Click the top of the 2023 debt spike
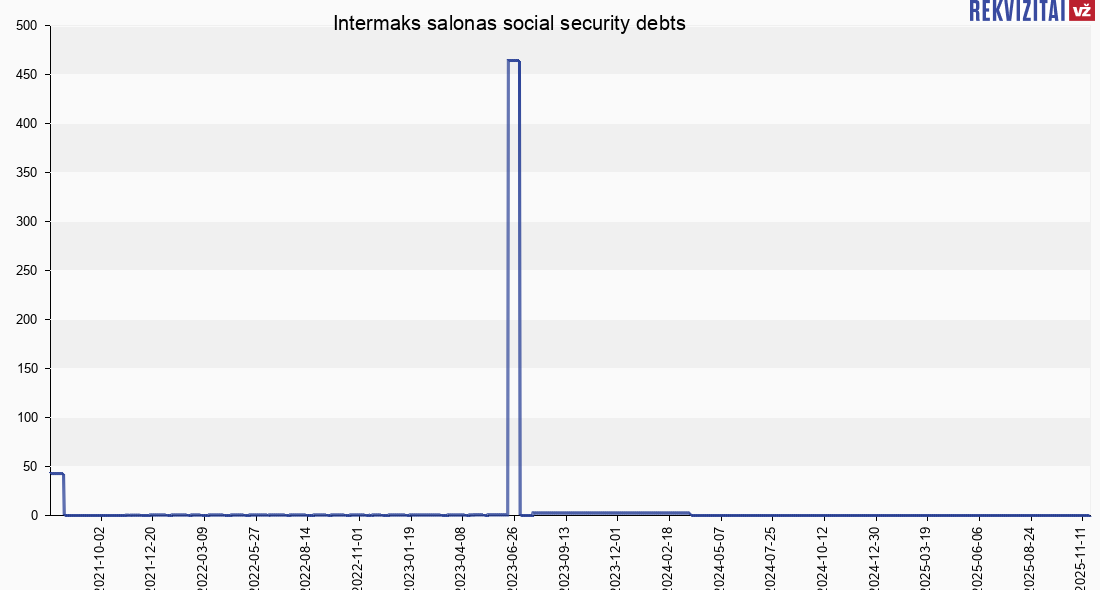 pyautogui.click(x=513, y=61)
